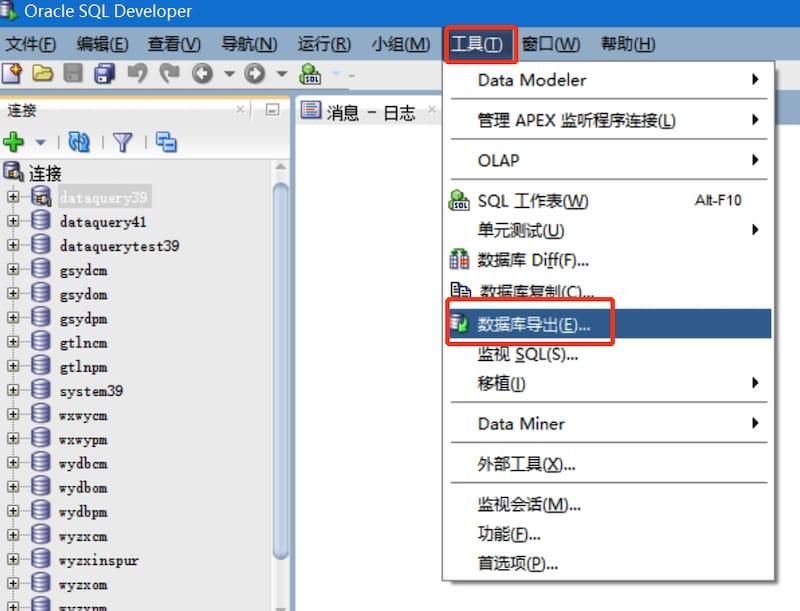Click the Save All toolbar icon
This screenshot has height=611, width=800.
(x=105, y=73)
